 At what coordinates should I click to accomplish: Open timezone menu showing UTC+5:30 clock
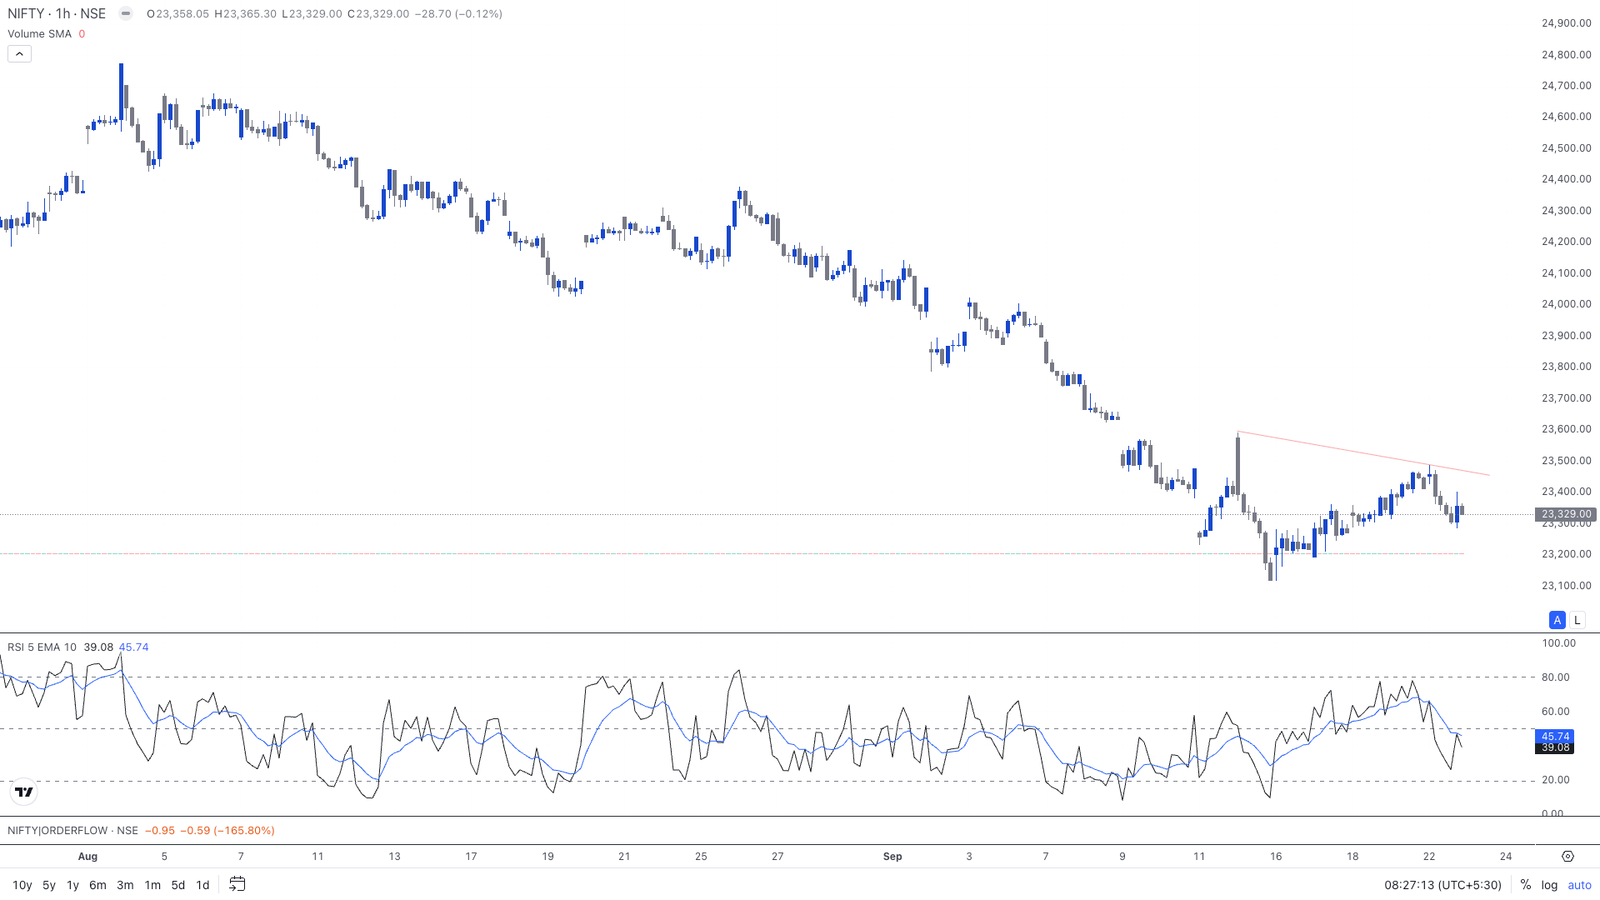[x=1443, y=885]
